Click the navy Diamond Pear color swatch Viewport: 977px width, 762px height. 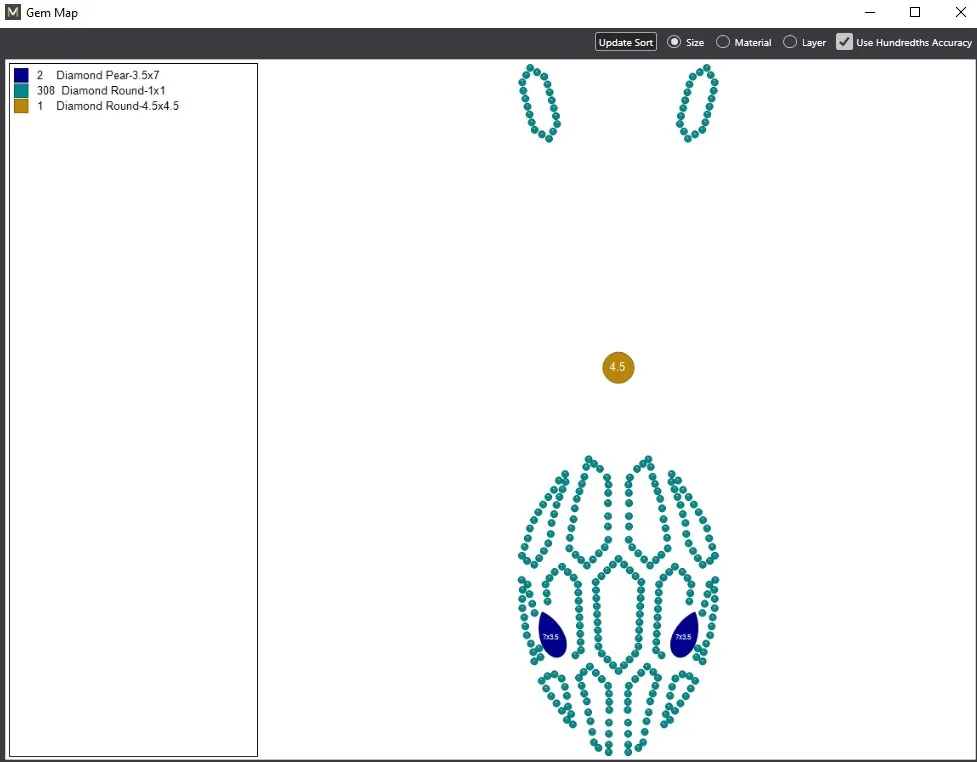(x=21, y=75)
